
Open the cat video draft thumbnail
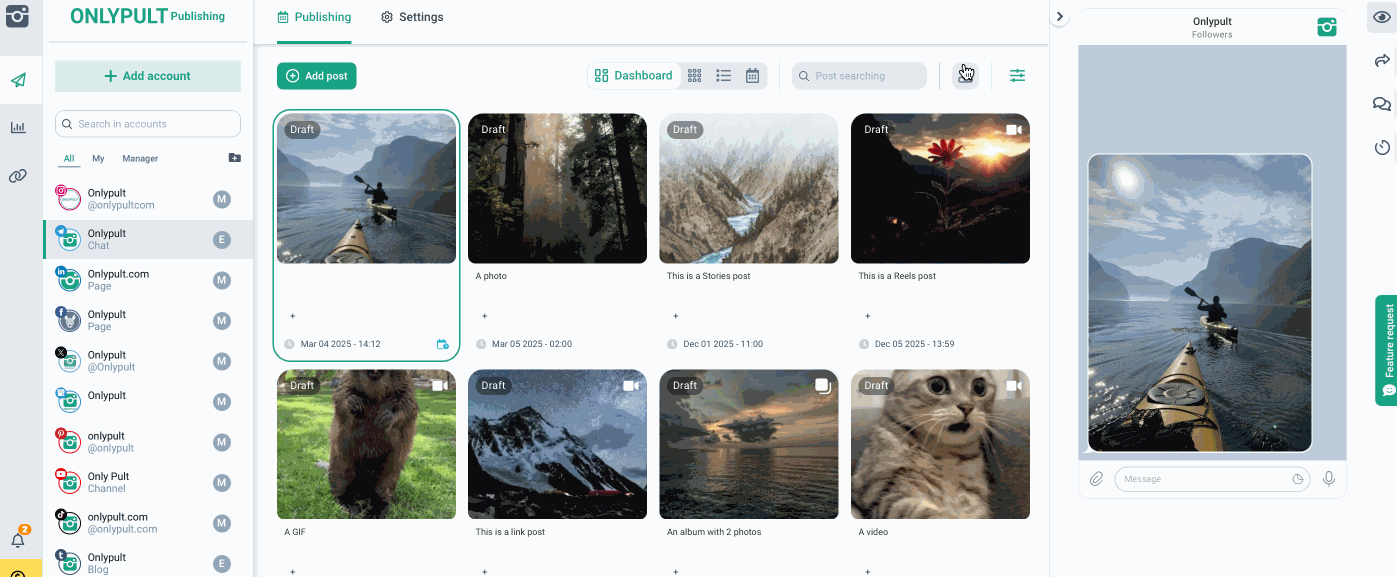pyautogui.click(x=940, y=444)
